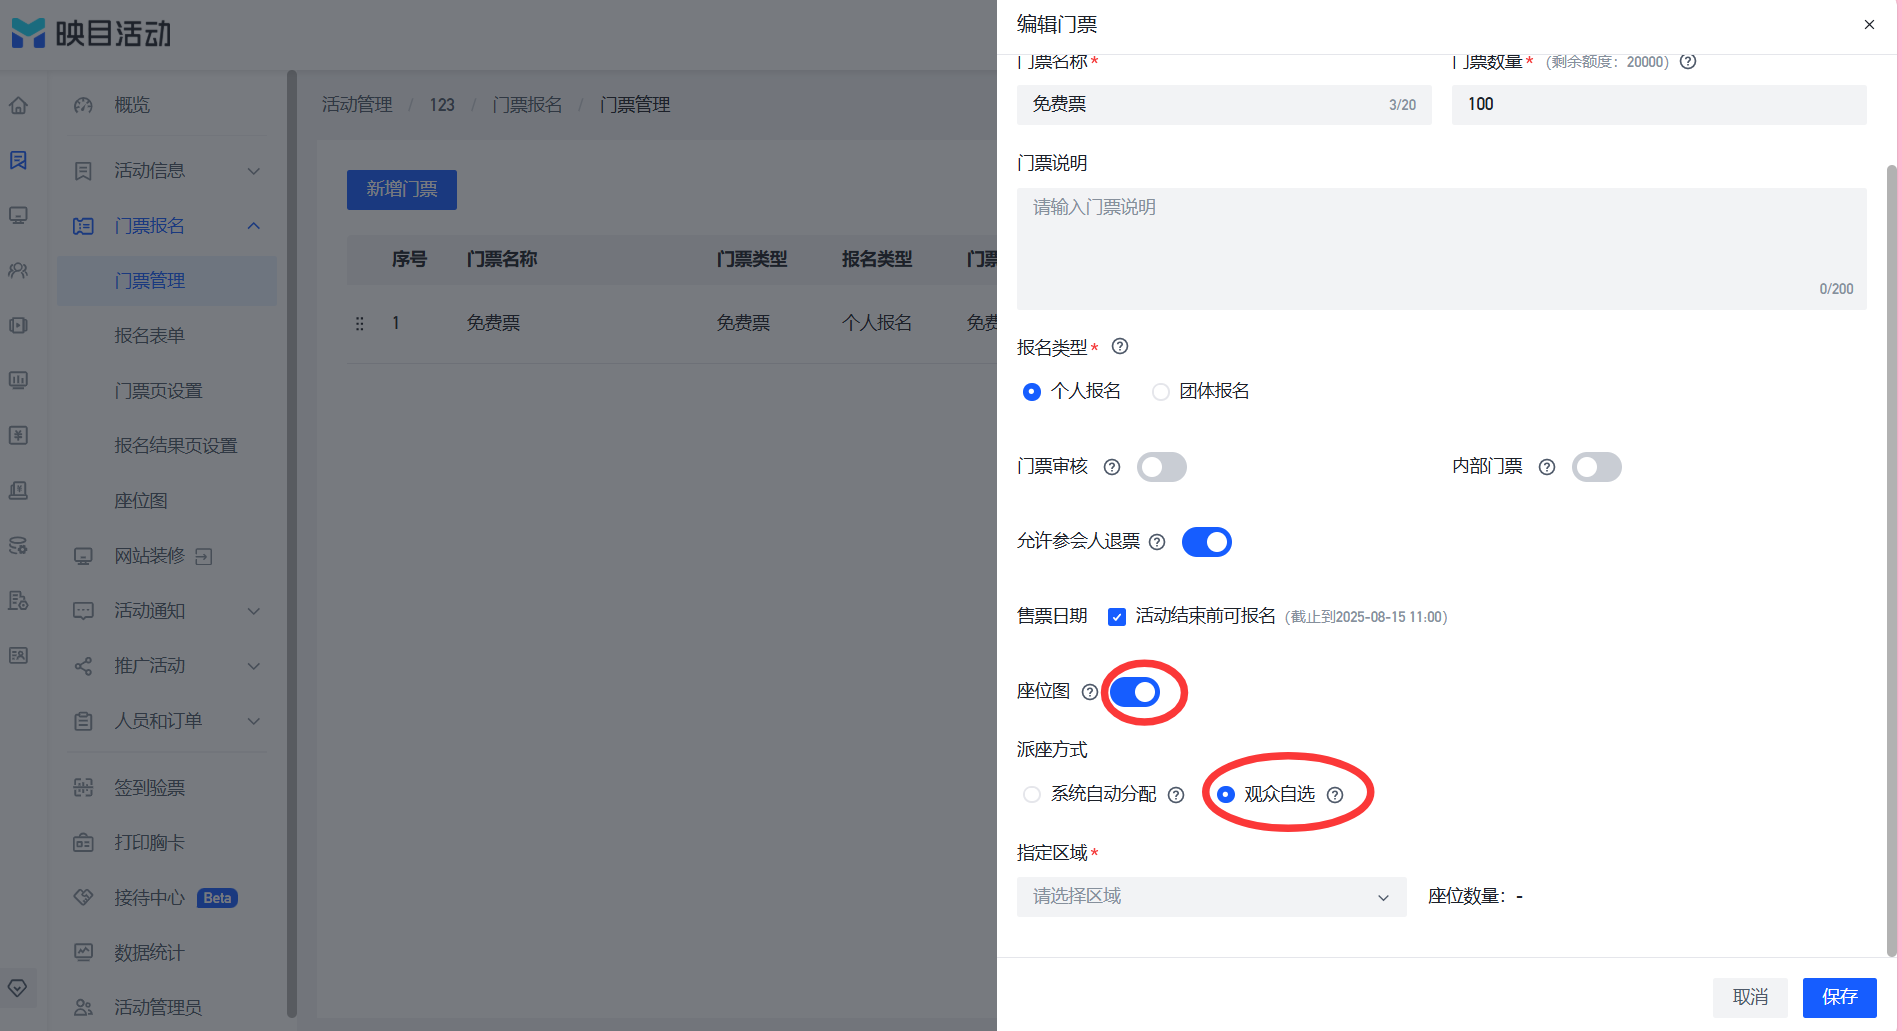The width and height of the screenshot is (1902, 1031).
Task: Click help icon beside 门票数量 quota
Action: (1688, 62)
